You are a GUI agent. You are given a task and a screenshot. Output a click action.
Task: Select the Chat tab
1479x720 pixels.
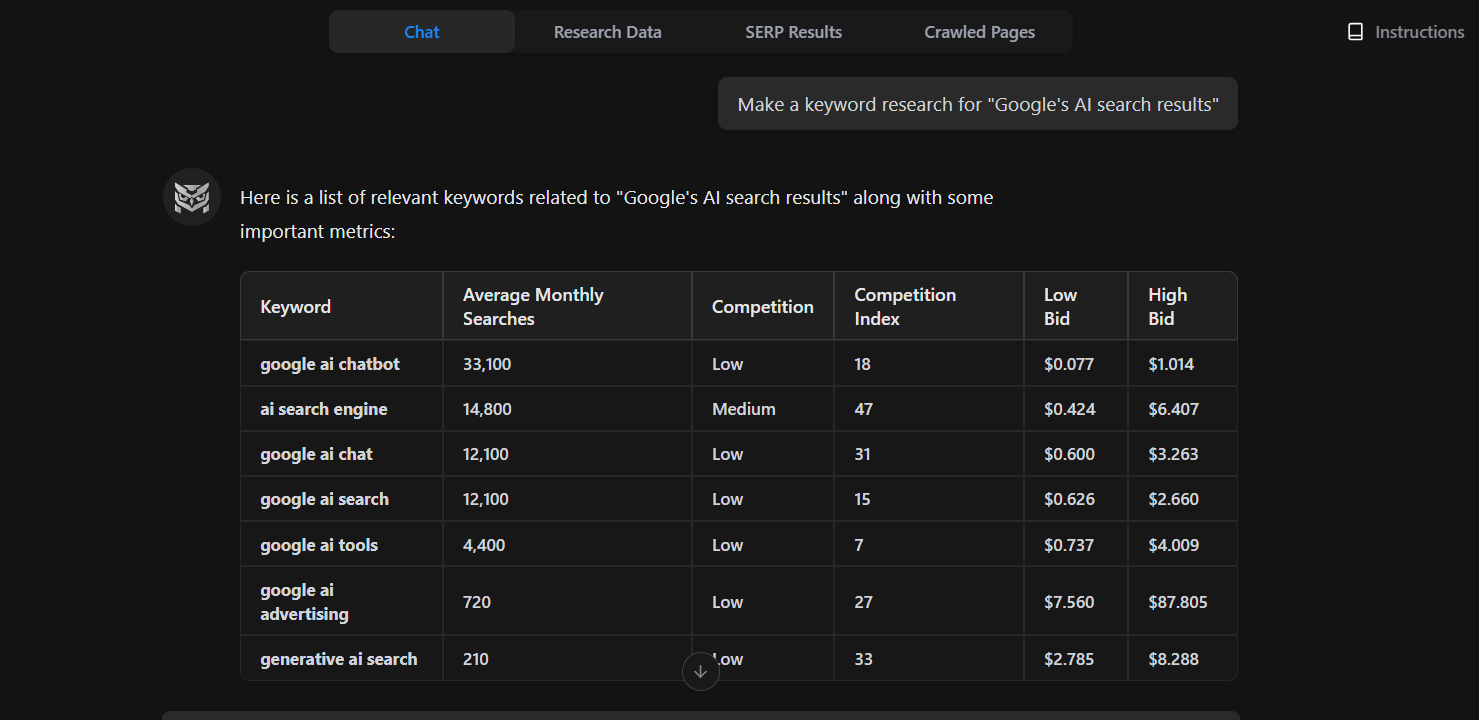(x=421, y=31)
